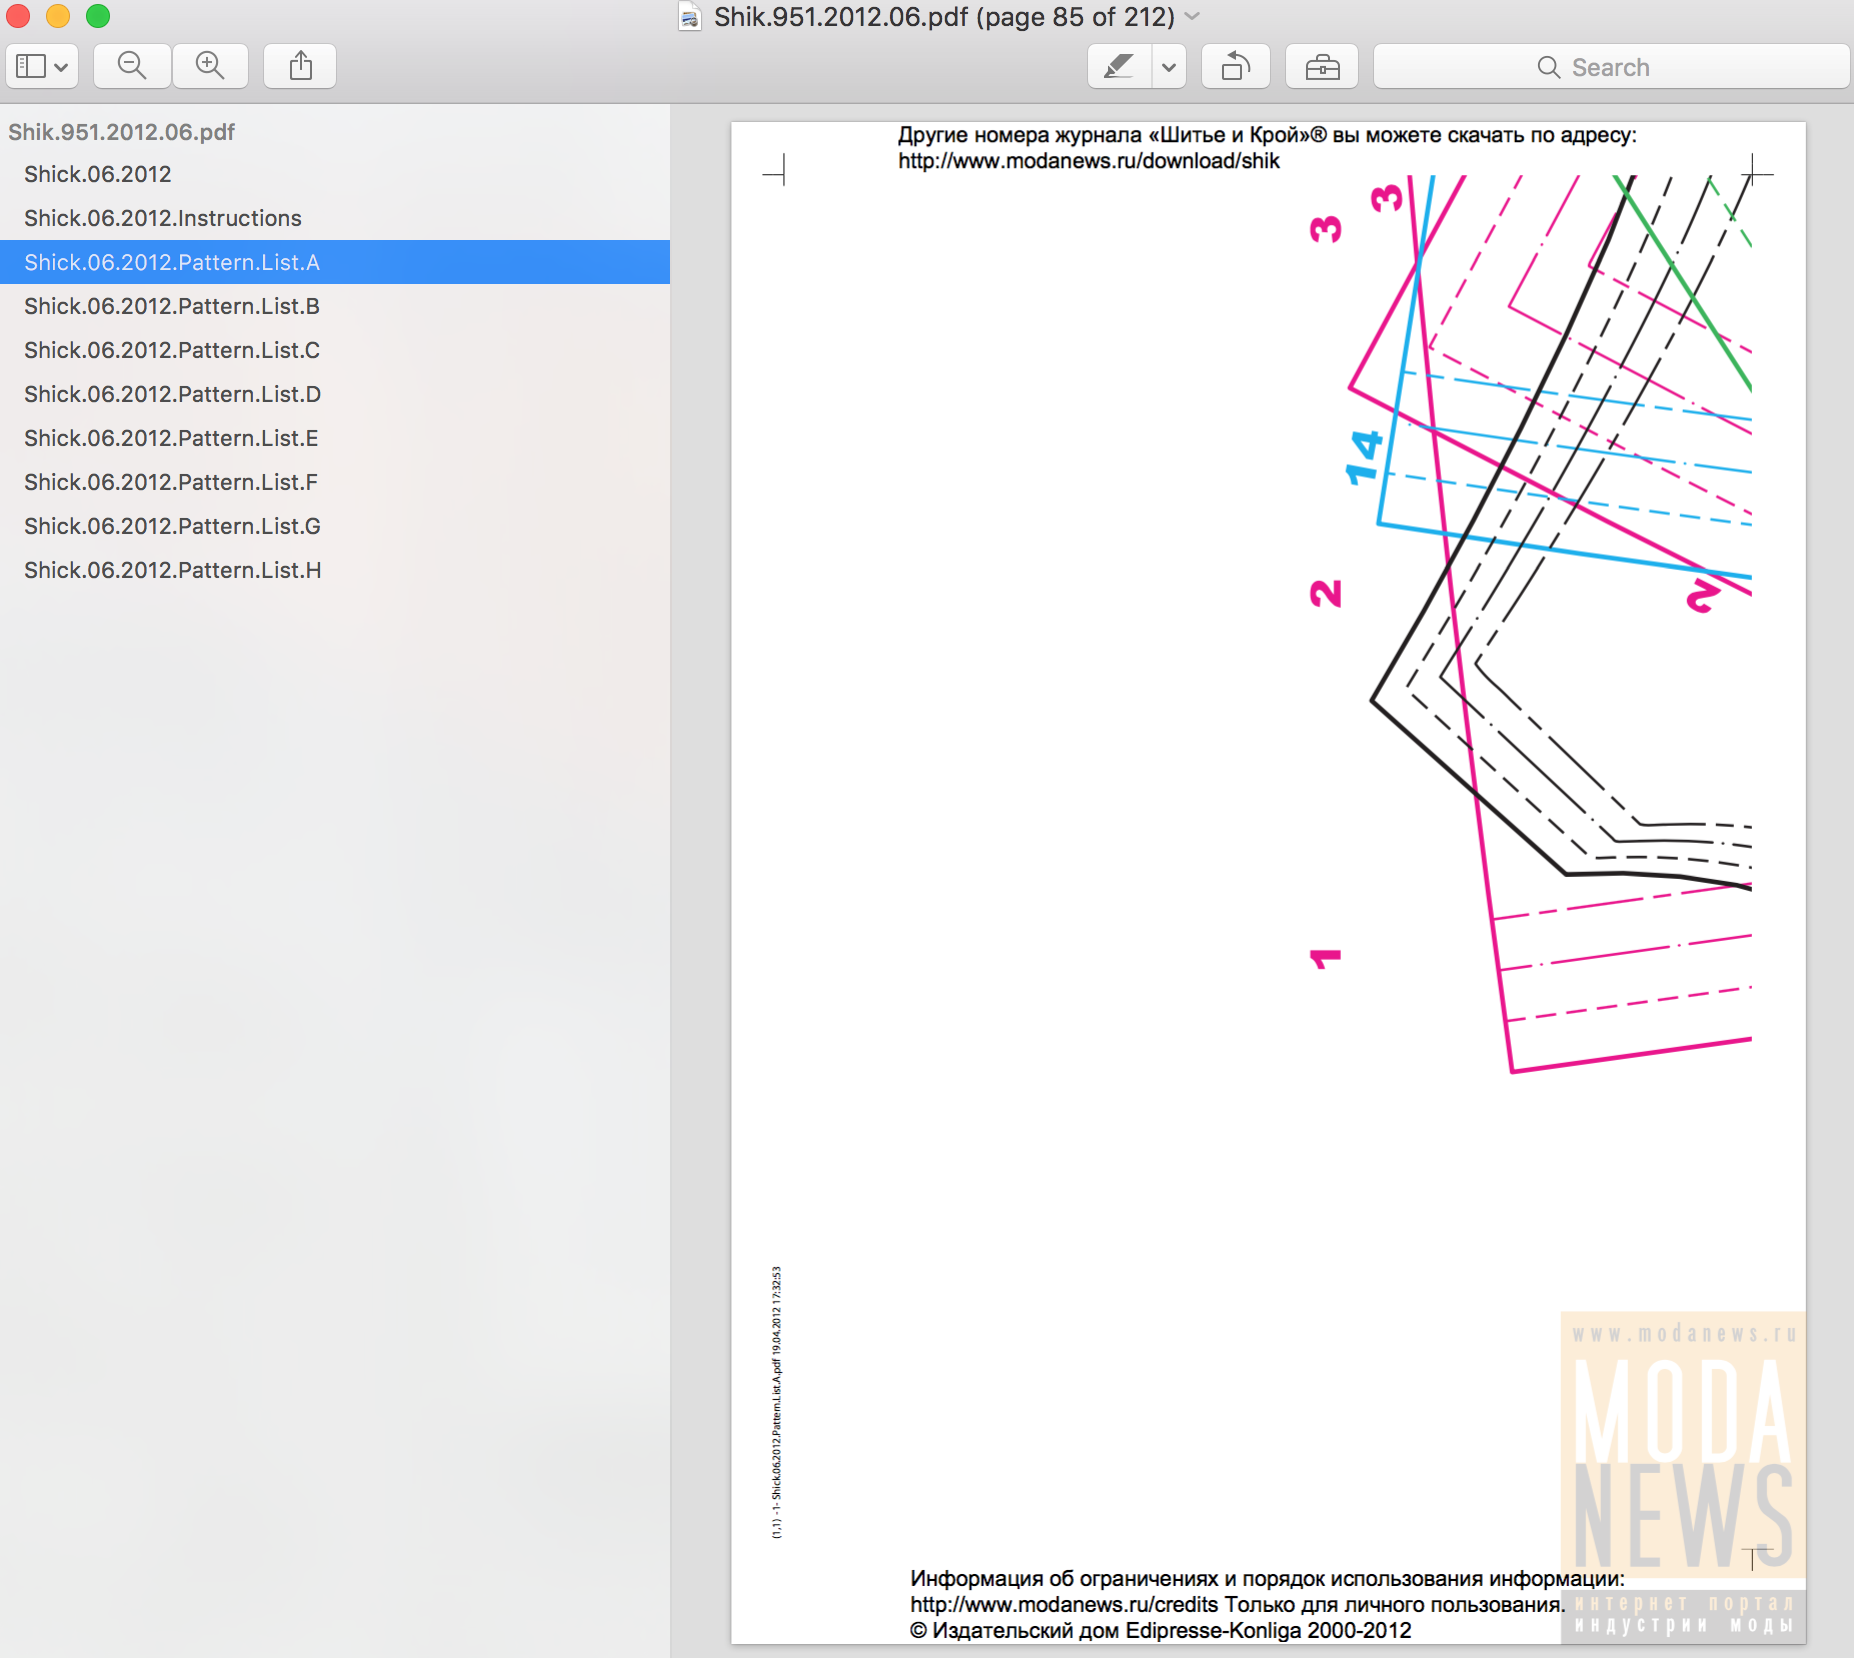Open the title bar document name chevron
This screenshot has width=1854, height=1658.
coord(1192,17)
